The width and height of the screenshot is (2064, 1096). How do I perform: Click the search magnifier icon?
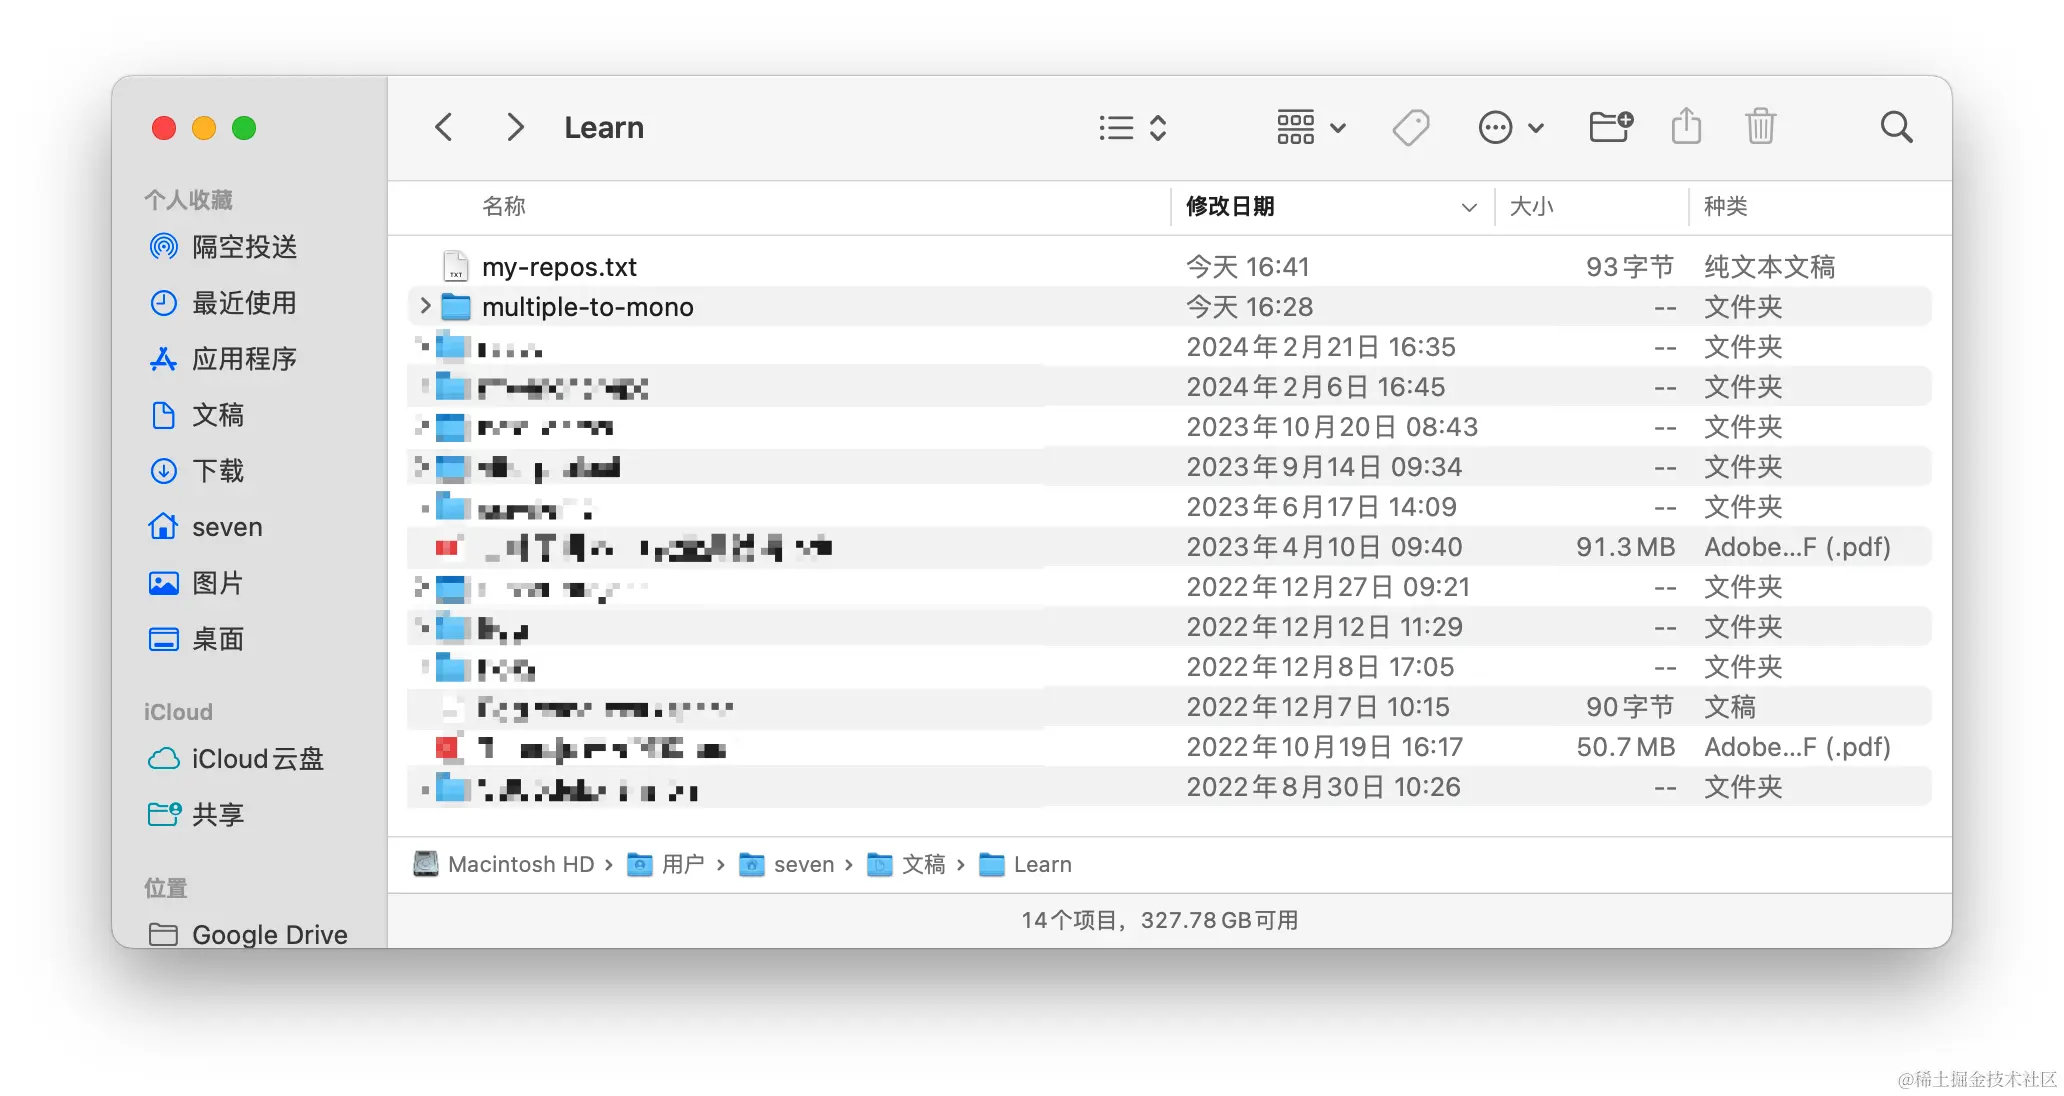pos(1895,127)
